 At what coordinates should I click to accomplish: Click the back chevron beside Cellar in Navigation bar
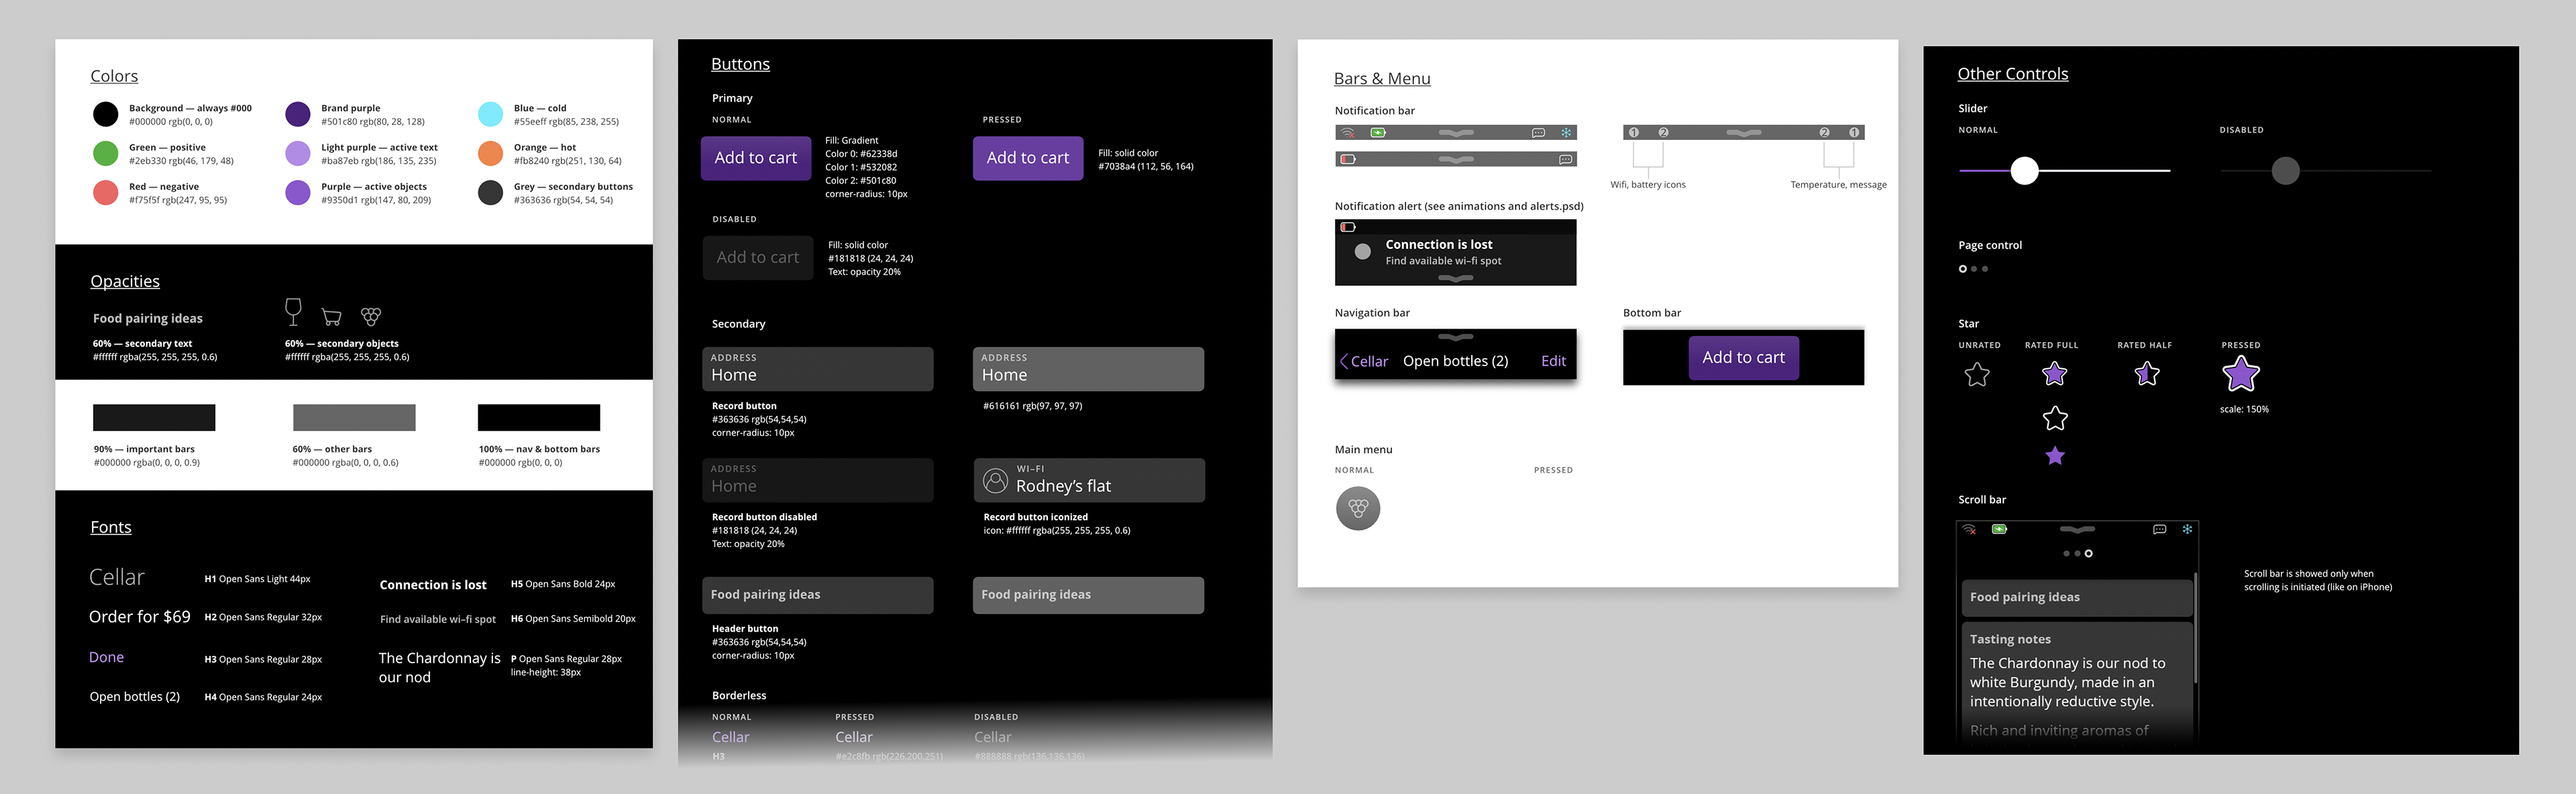[x=1344, y=361]
